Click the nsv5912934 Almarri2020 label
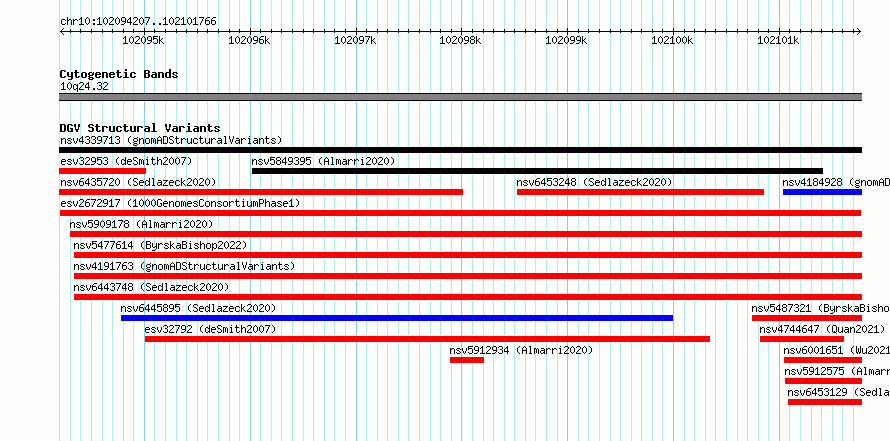The image size is (890, 441). [x=521, y=350]
